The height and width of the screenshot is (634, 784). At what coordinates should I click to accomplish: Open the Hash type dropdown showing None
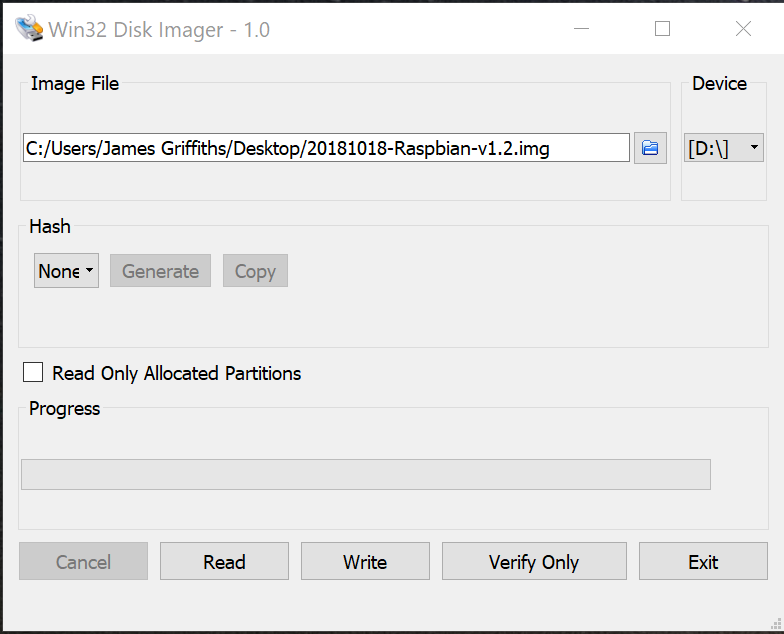point(66,270)
